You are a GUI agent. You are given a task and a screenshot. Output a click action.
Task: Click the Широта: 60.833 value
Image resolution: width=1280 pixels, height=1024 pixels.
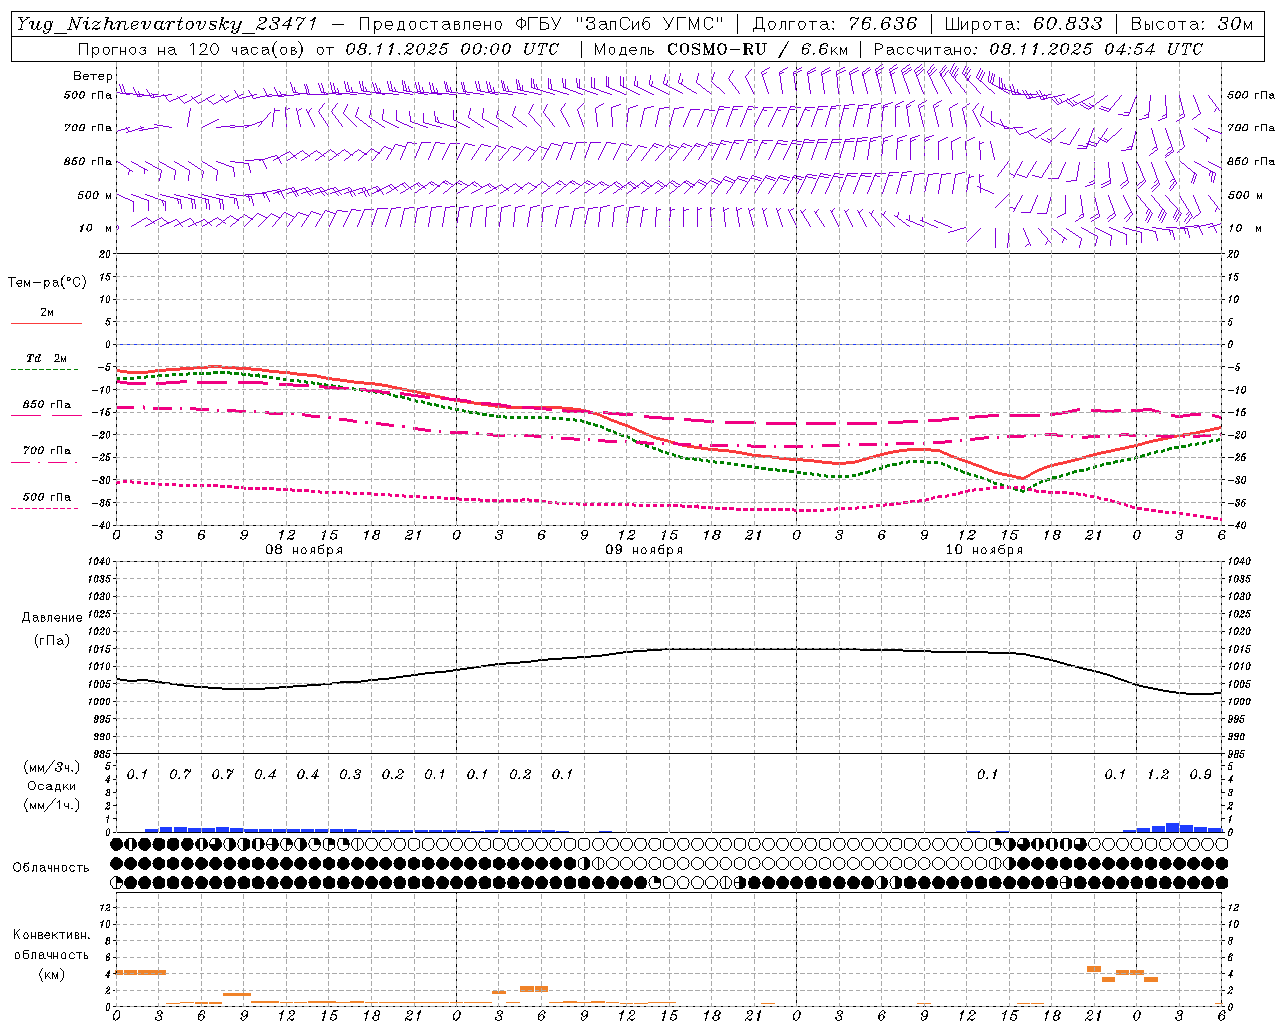pyautogui.click(x=1024, y=24)
